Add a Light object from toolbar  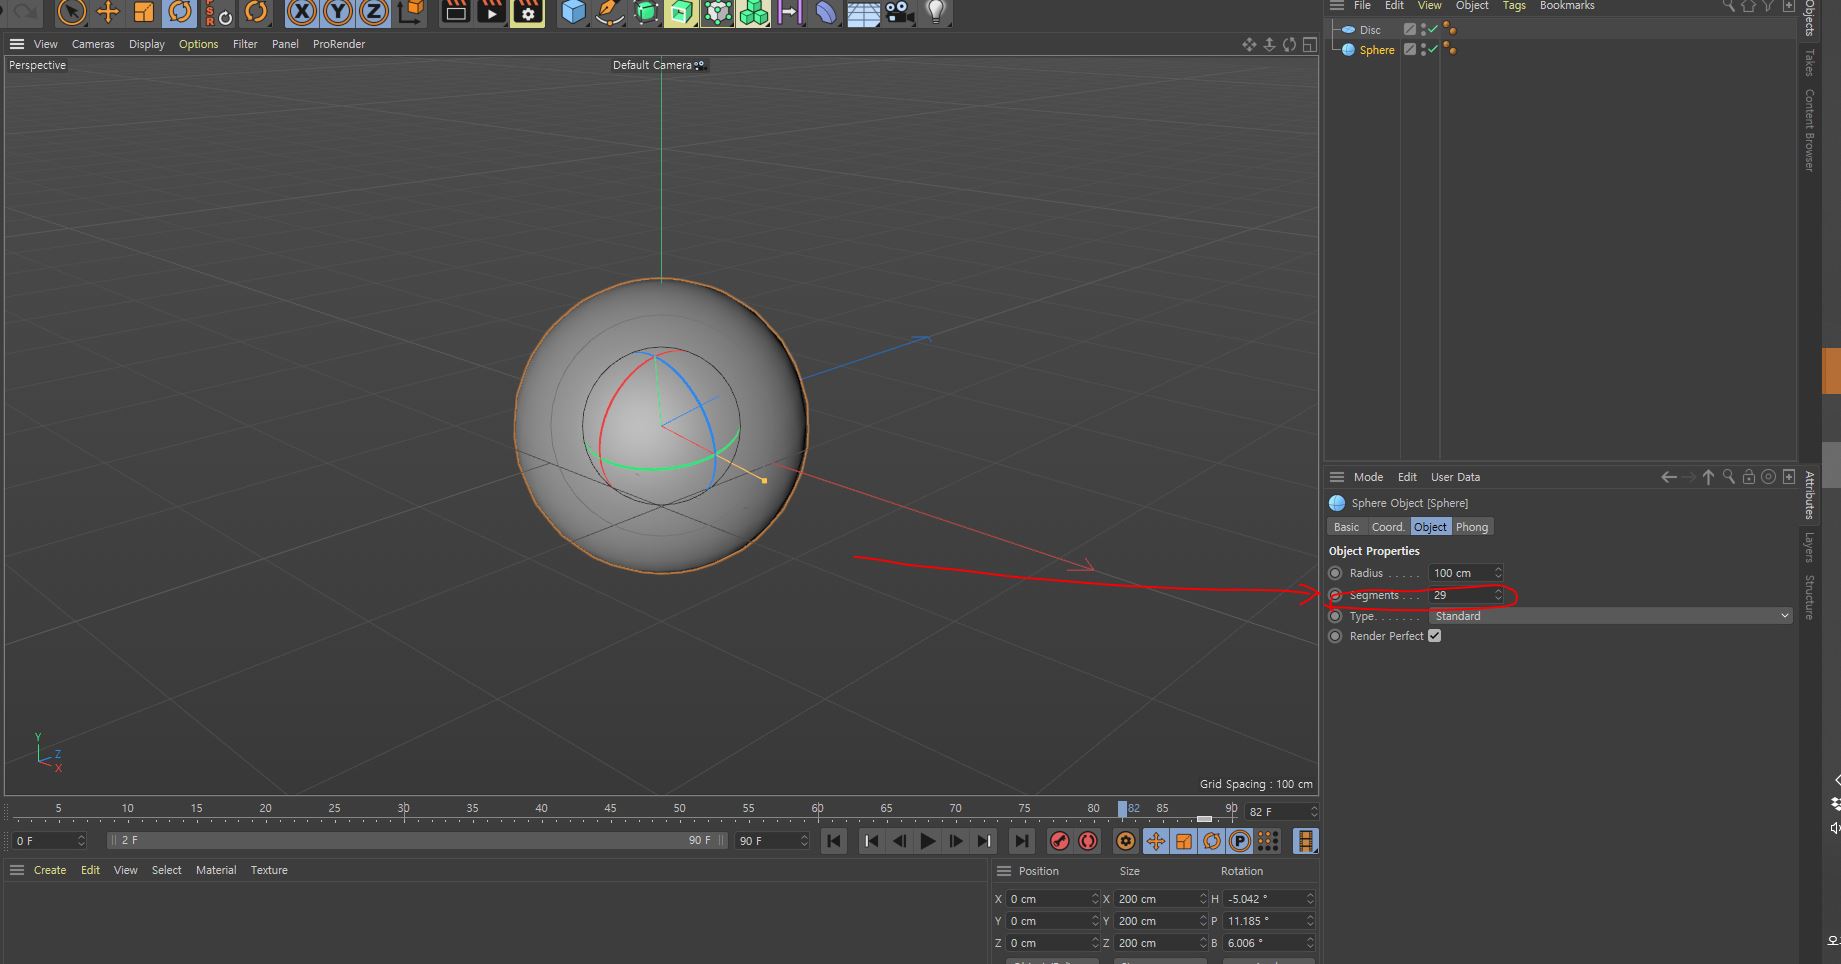(x=935, y=12)
